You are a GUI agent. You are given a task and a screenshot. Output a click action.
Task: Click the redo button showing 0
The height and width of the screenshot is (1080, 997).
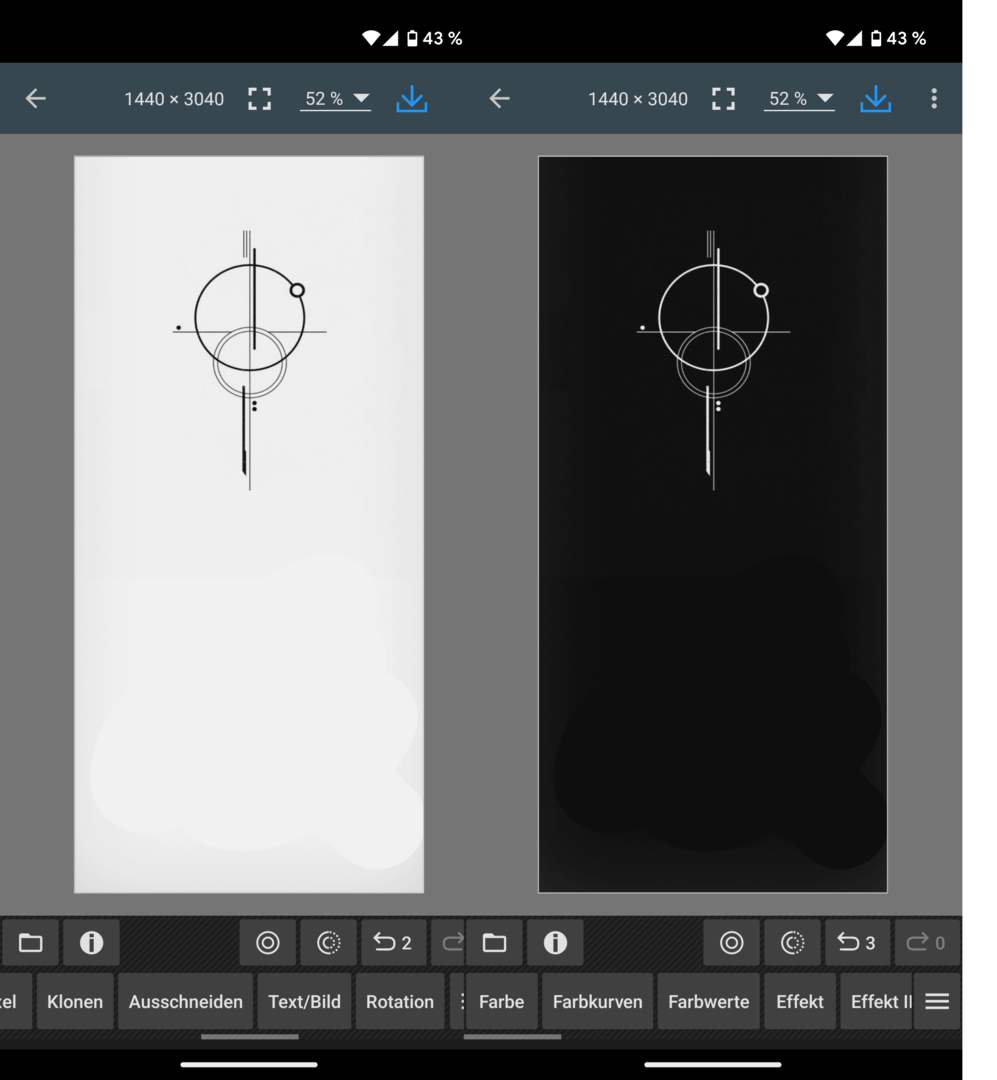[926, 942]
